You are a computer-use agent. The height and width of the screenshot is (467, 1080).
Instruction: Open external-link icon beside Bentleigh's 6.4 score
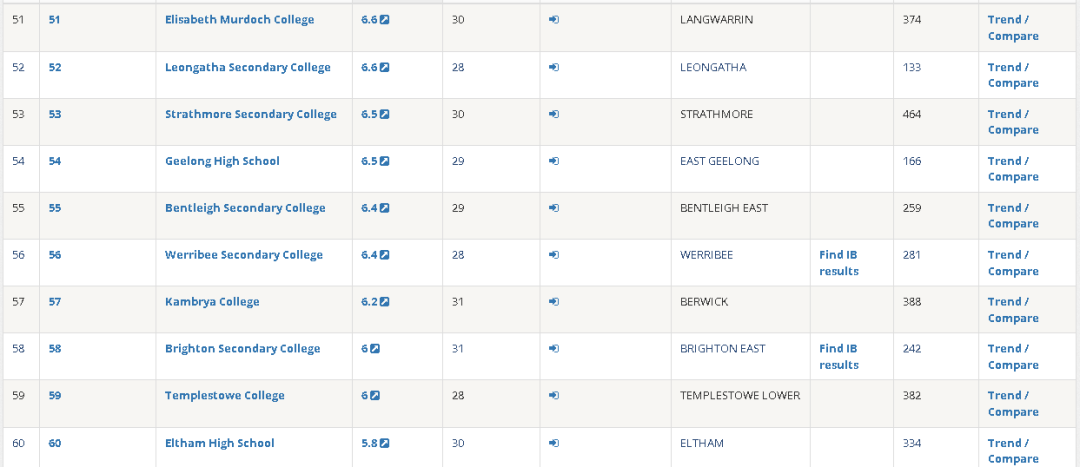click(384, 208)
